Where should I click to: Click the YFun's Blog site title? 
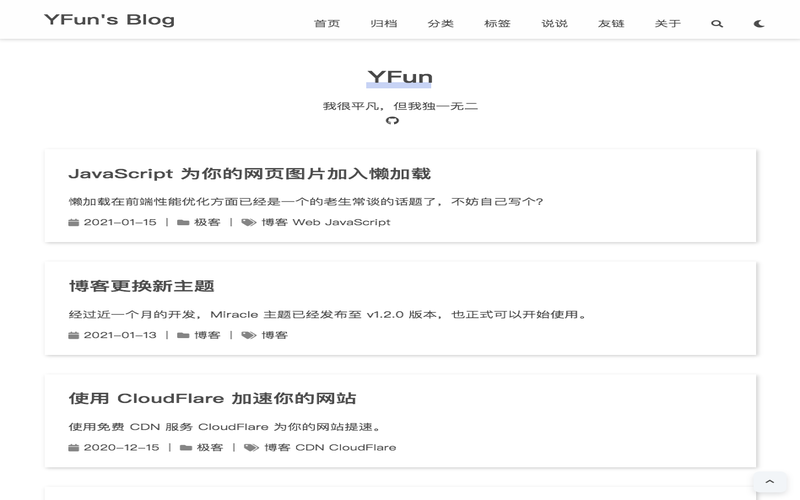(x=109, y=20)
